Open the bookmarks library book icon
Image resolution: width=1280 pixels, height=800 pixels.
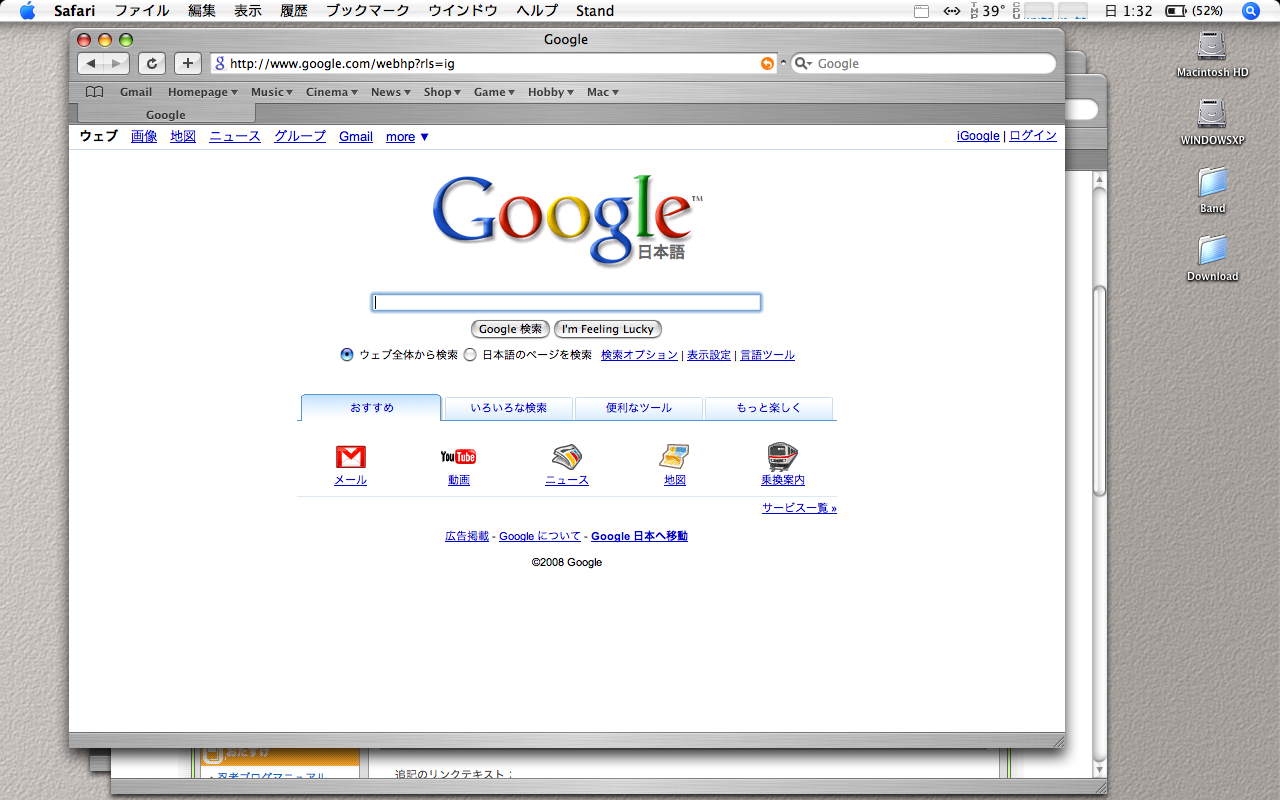coord(95,92)
